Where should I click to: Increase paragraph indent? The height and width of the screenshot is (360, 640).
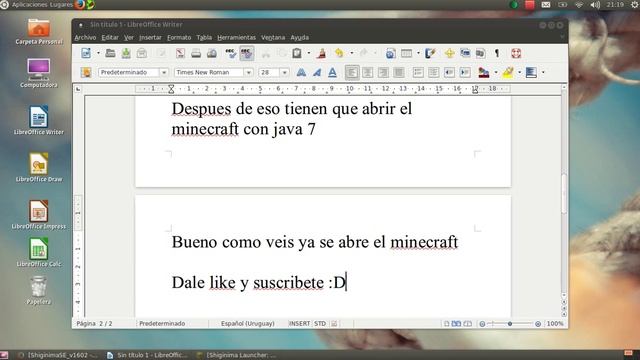(x=465, y=72)
